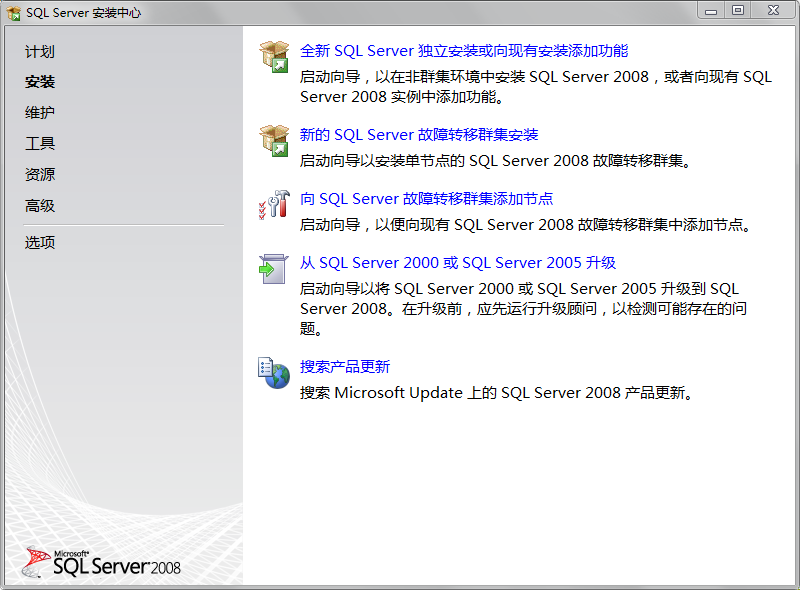Minimize the SQL Server 安装中心 window
This screenshot has width=800, height=590.
click(x=711, y=11)
